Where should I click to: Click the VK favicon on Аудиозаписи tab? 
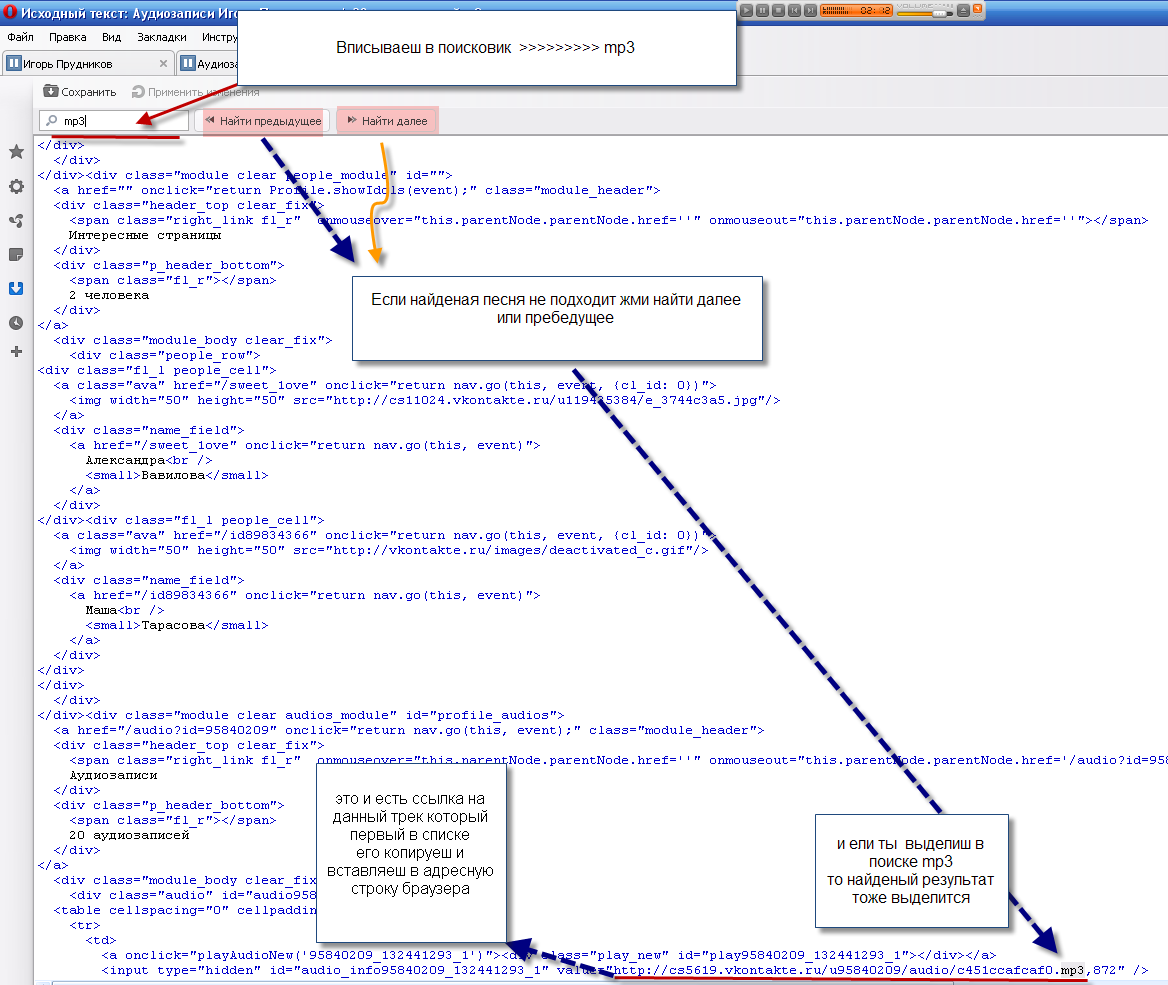188,63
